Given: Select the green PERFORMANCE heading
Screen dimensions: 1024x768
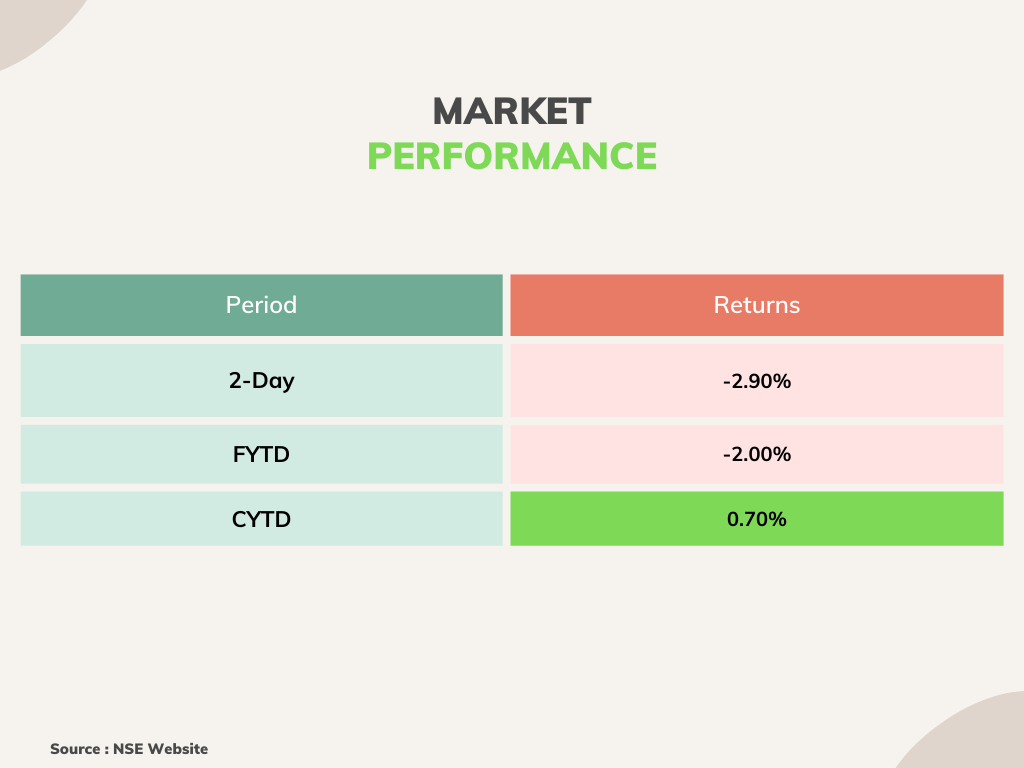Looking at the screenshot, I should click(x=512, y=157).
